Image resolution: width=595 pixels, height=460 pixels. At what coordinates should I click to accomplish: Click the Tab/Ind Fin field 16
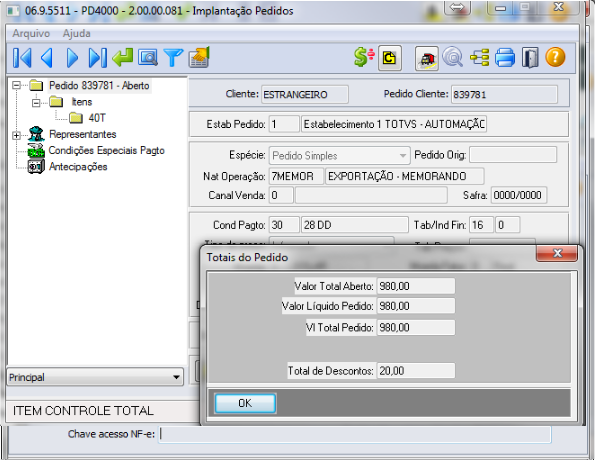coord(481,225)
